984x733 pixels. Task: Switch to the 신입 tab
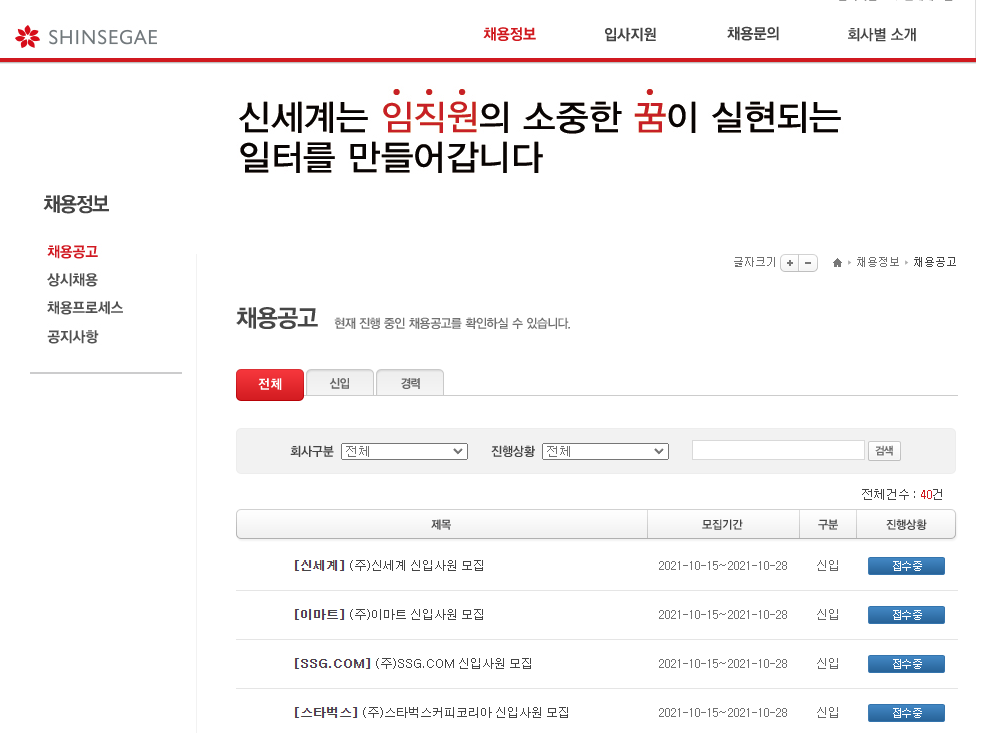pos(339,384)
